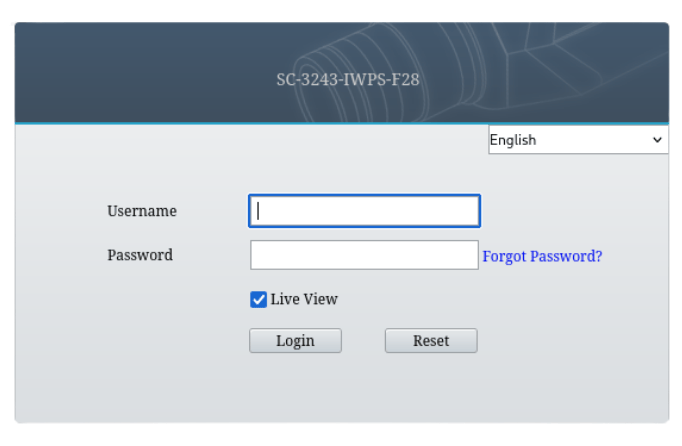Open the Forgot Password? link
The width and height of the screenshot is (682, 446).
tap(542, 256)
